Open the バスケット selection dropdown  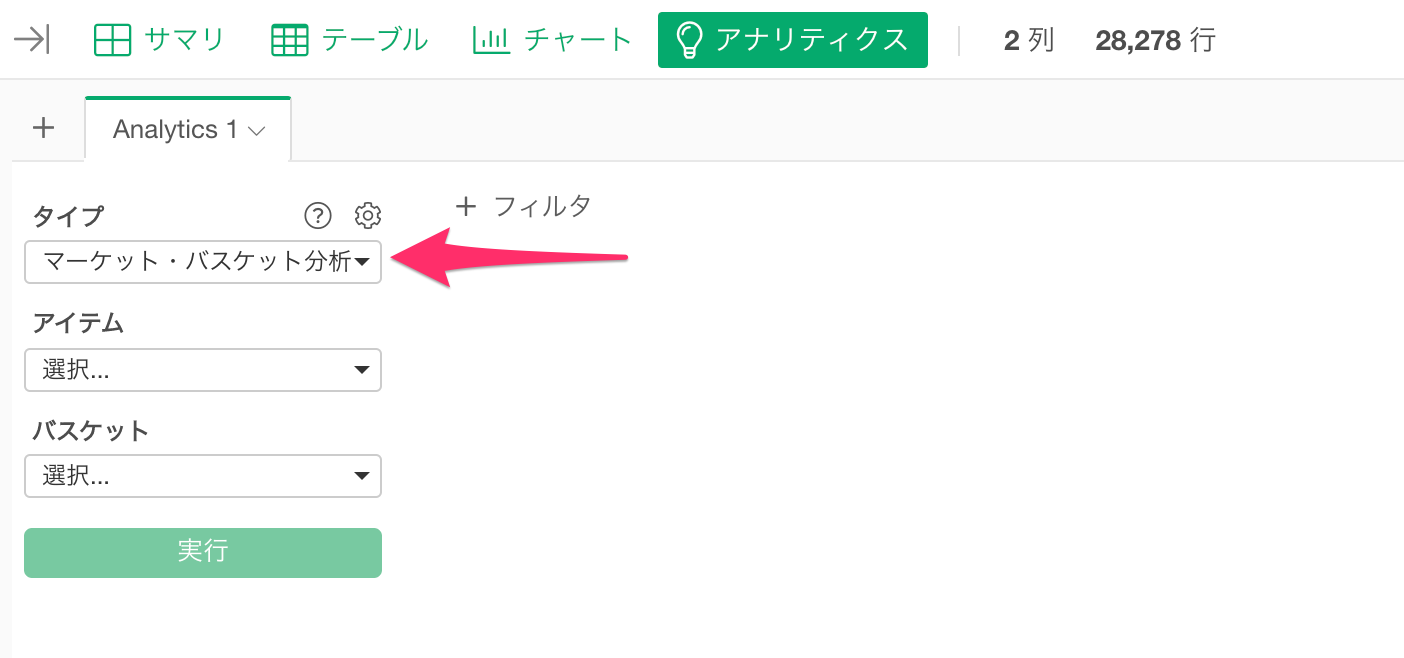click(203, 476)
